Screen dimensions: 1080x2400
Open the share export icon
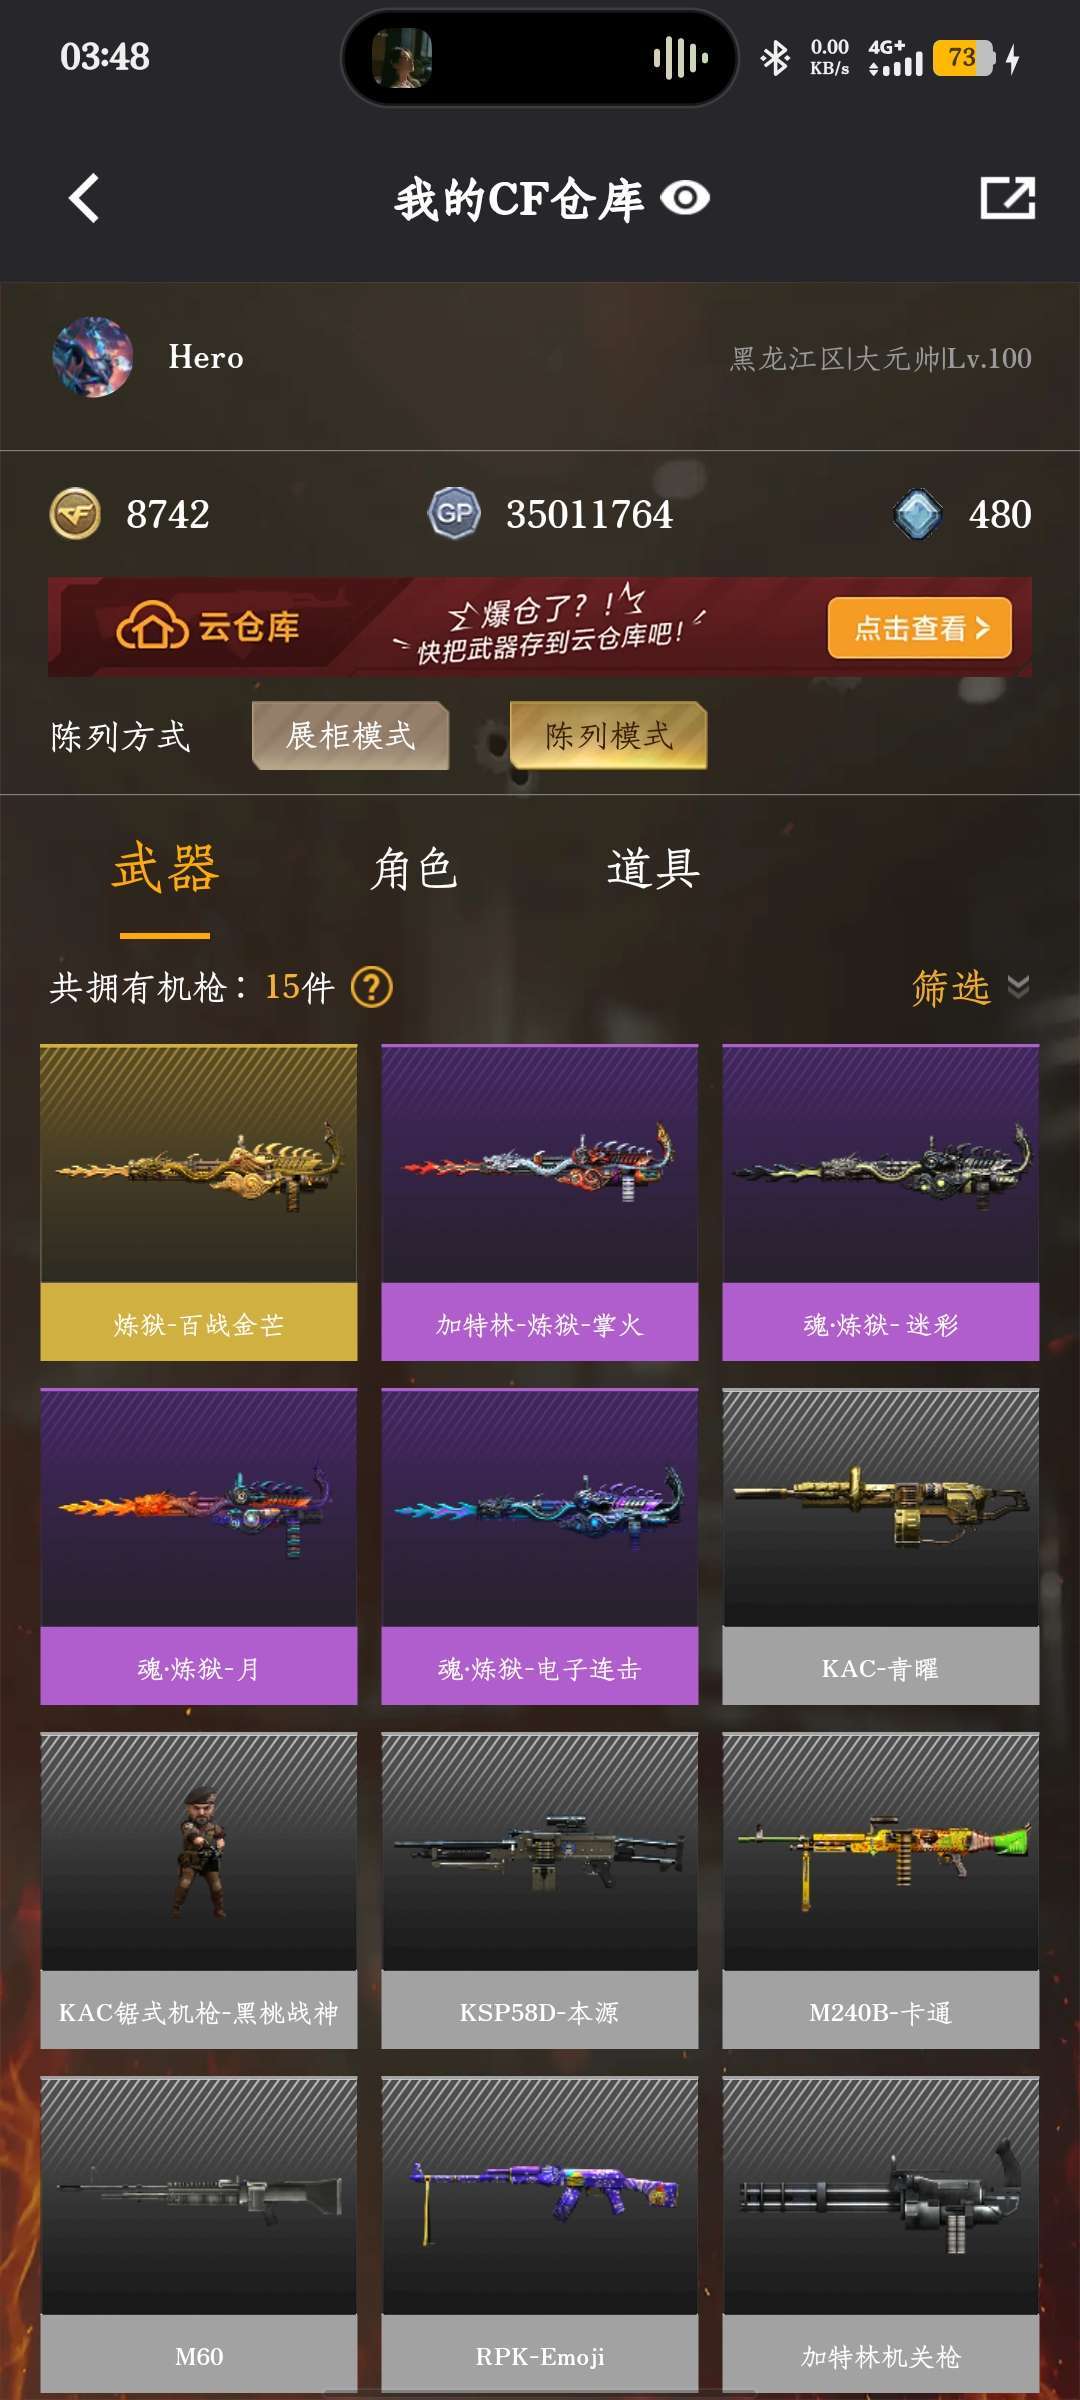tap(1007, 198)
